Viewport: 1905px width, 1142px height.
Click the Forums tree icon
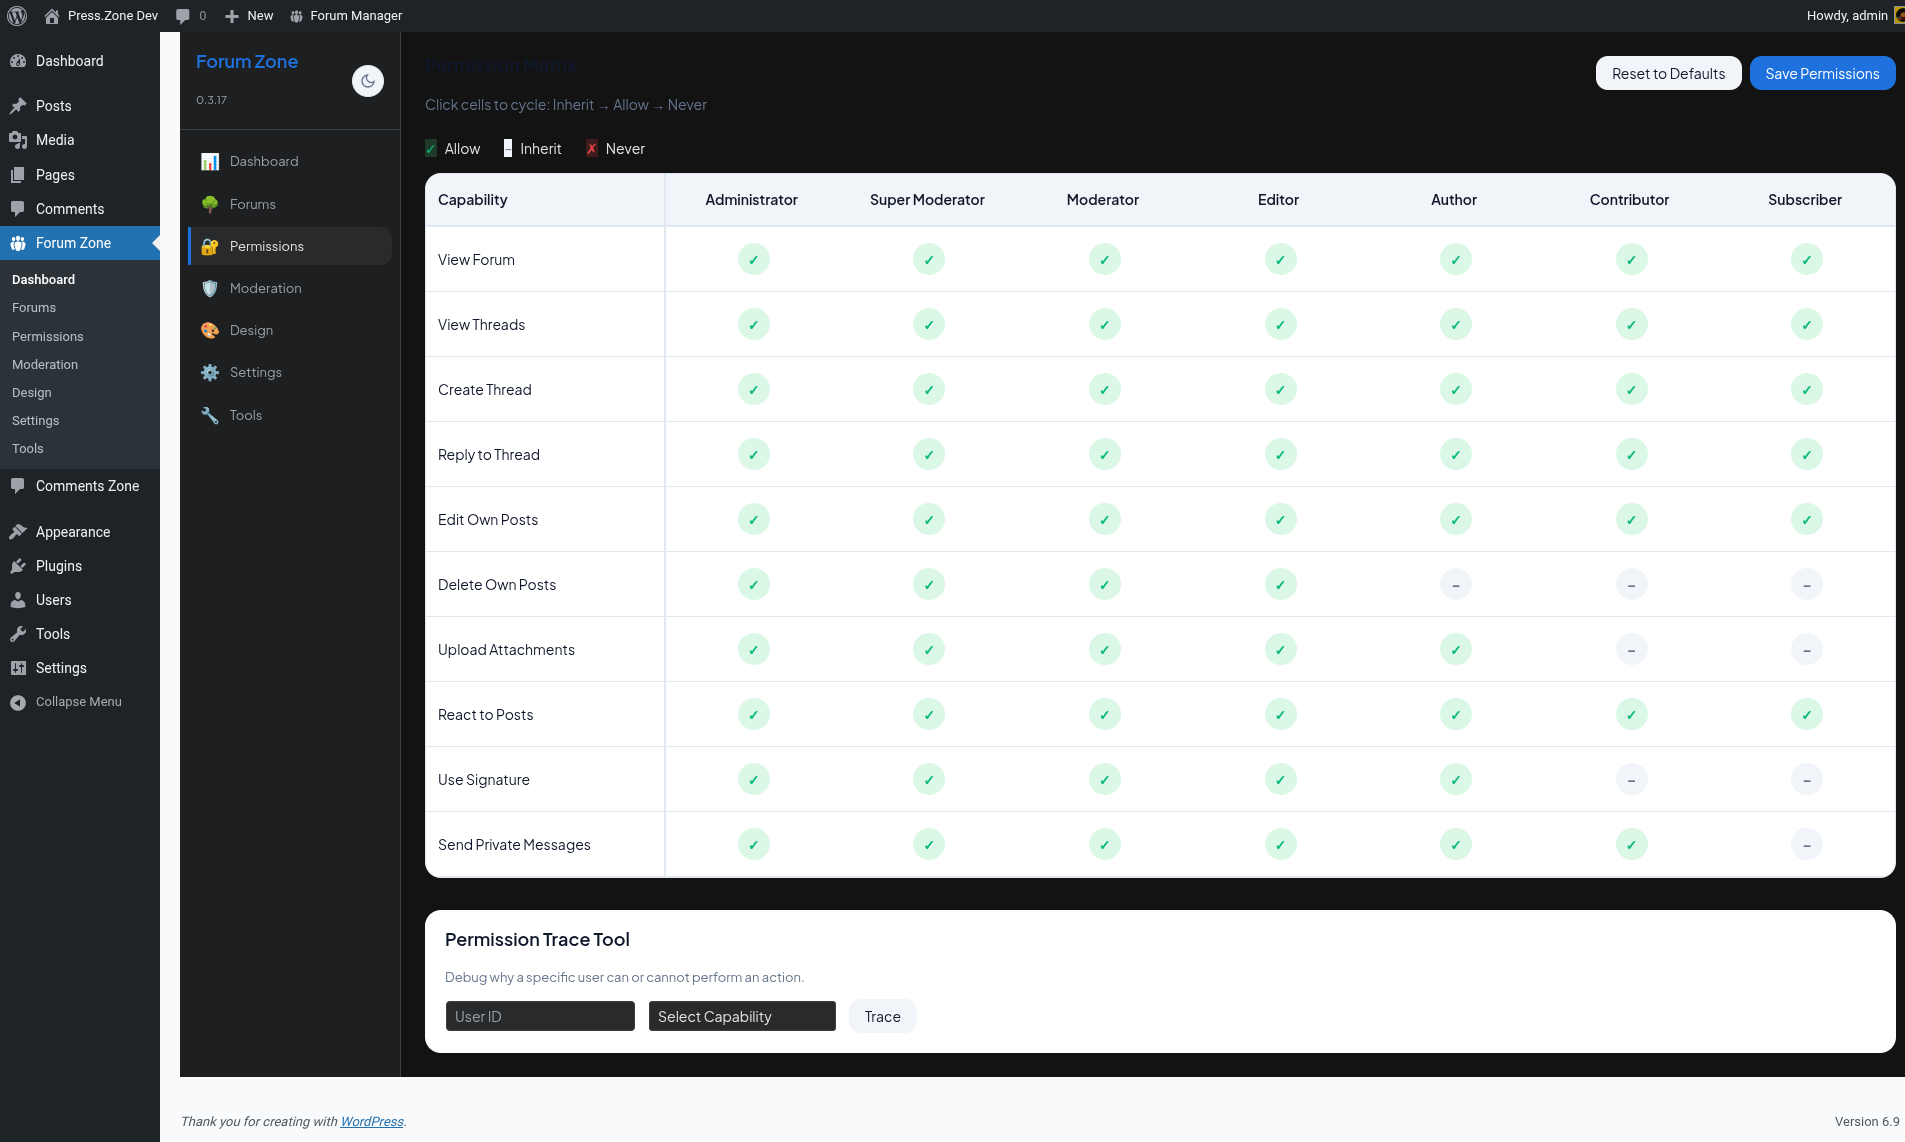[210, 204]
